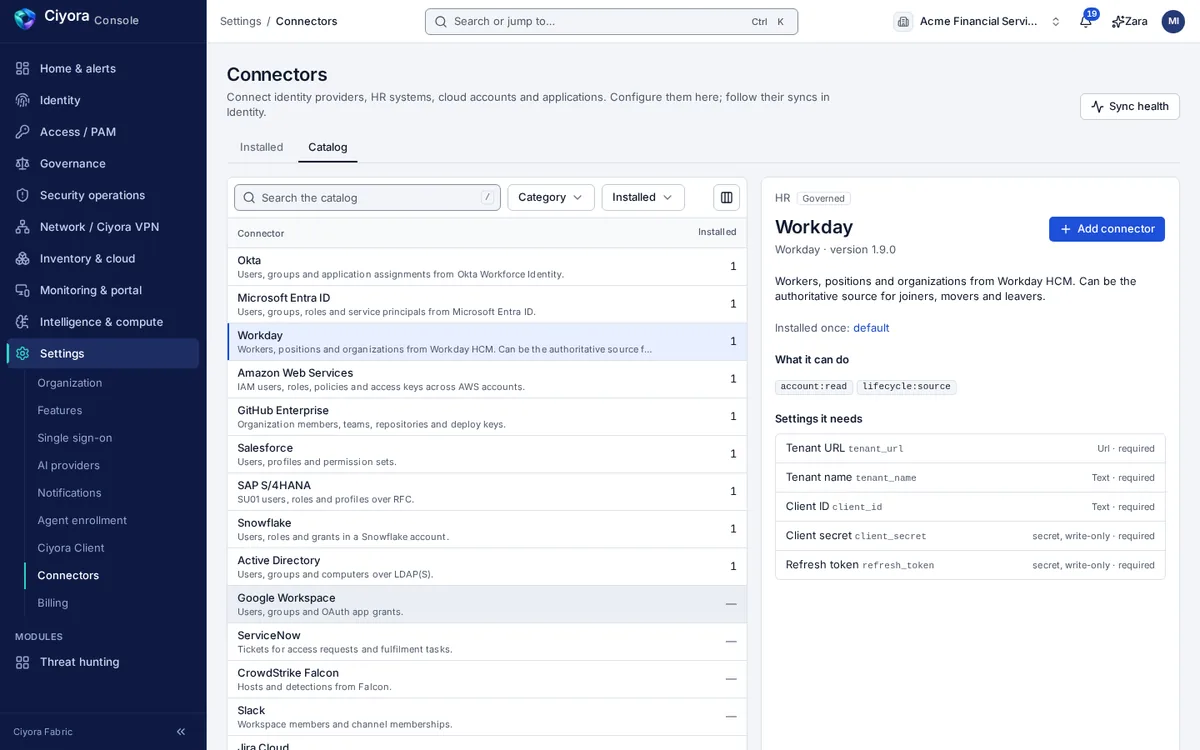The width and height of the screenshot is (1200, 750).
Task: Click the Settings gear icon in sidebar
Action: pos(22,353)
